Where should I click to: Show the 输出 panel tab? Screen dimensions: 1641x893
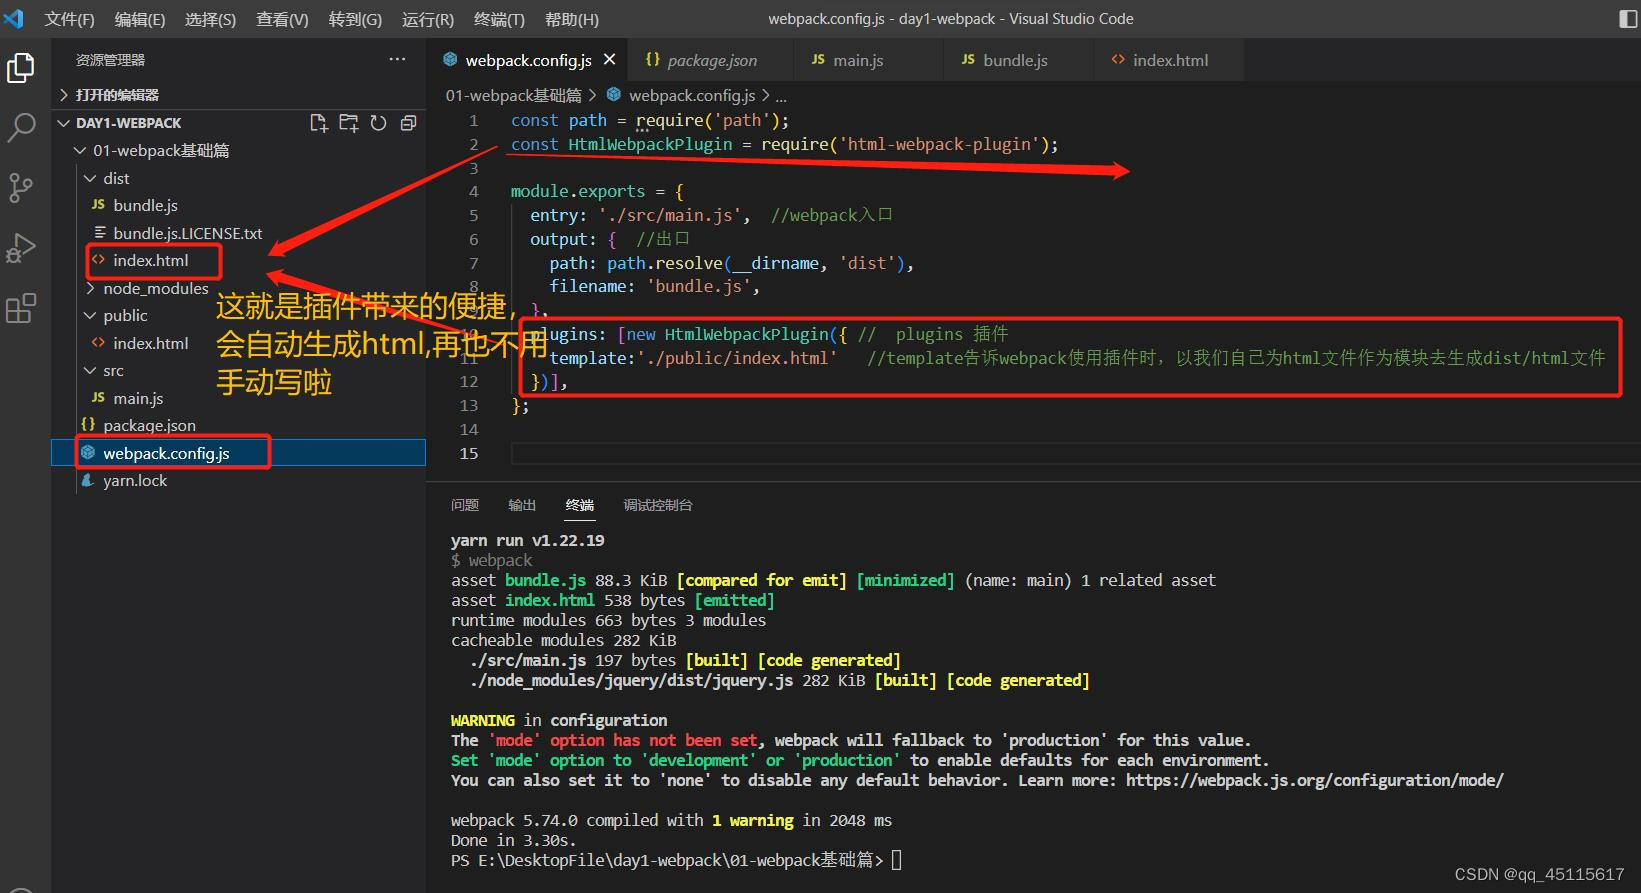point(522,505)
